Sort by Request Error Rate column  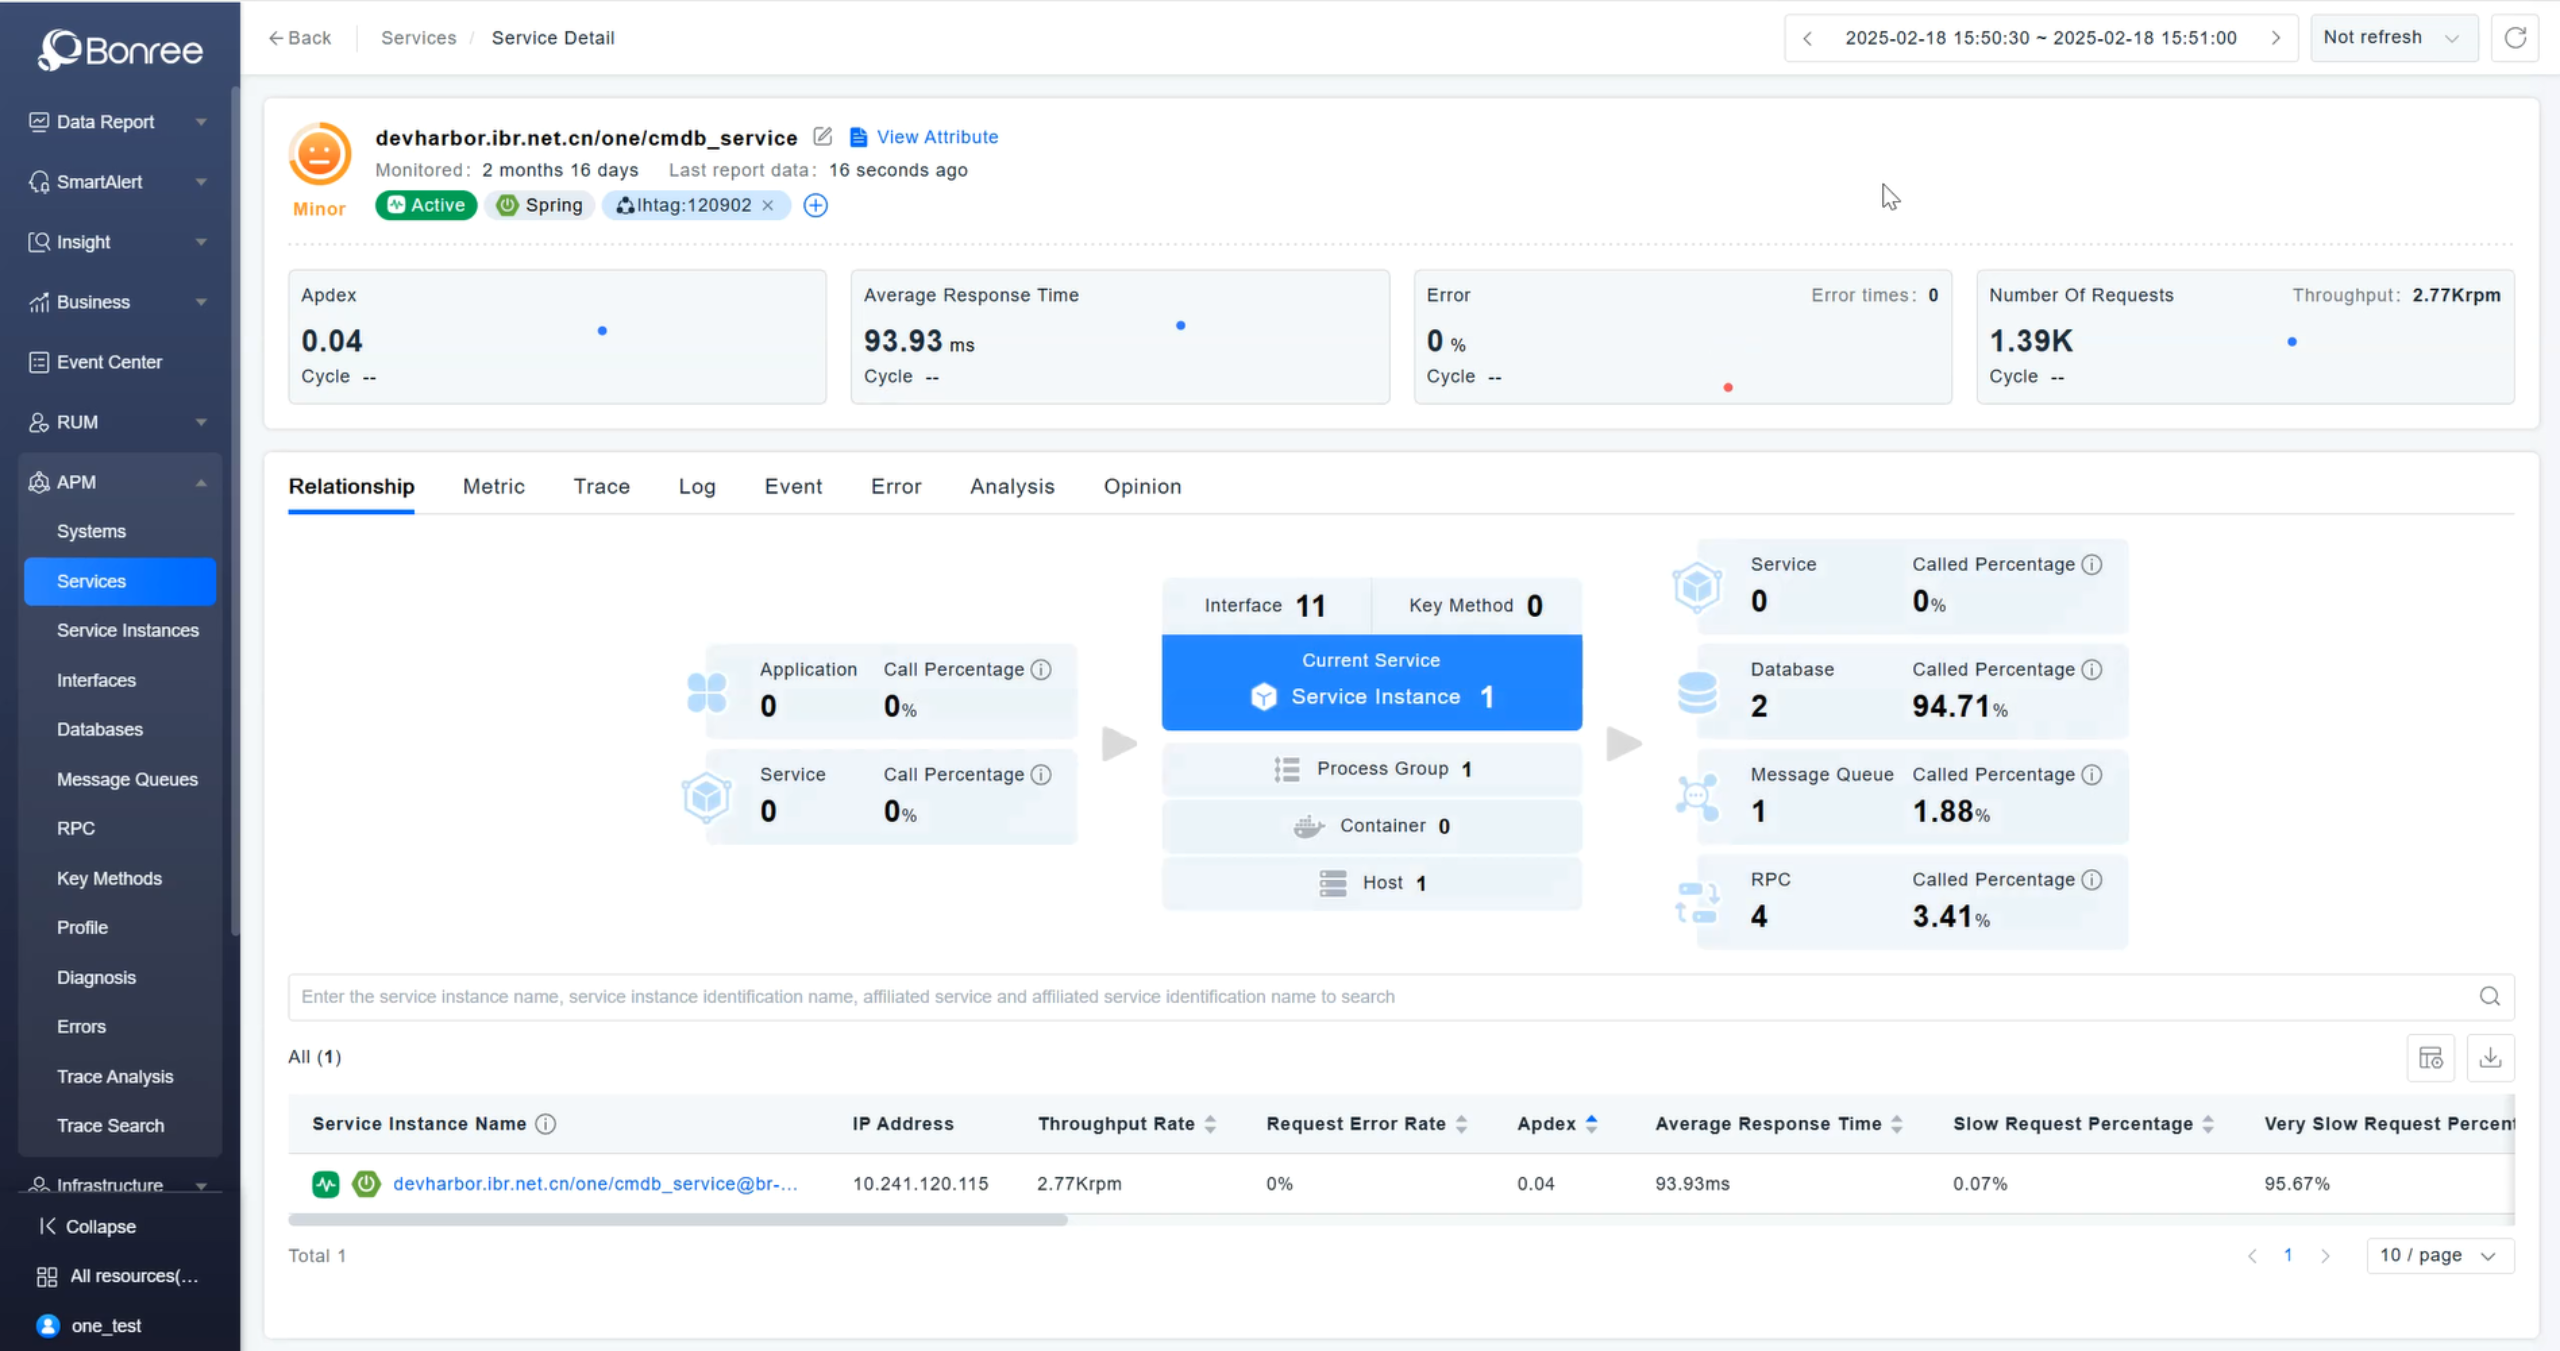click(x=1461, y=1124)
